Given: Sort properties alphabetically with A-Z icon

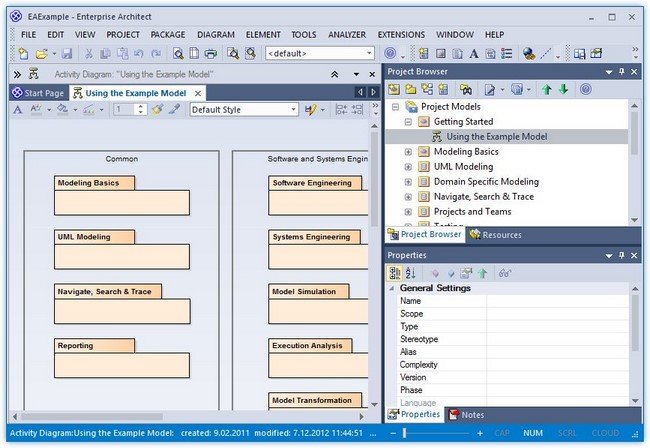Looking at the screenshot, I should (x=410, y=273).
